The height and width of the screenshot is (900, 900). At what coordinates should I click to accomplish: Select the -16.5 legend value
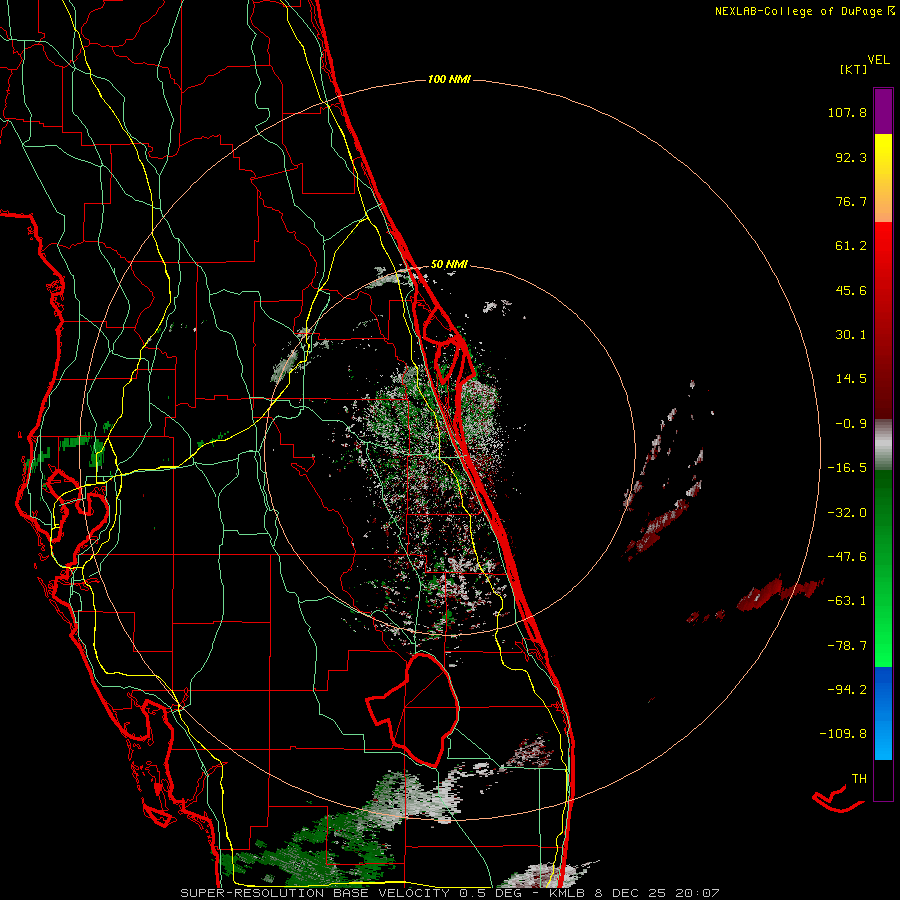point(847,468)
